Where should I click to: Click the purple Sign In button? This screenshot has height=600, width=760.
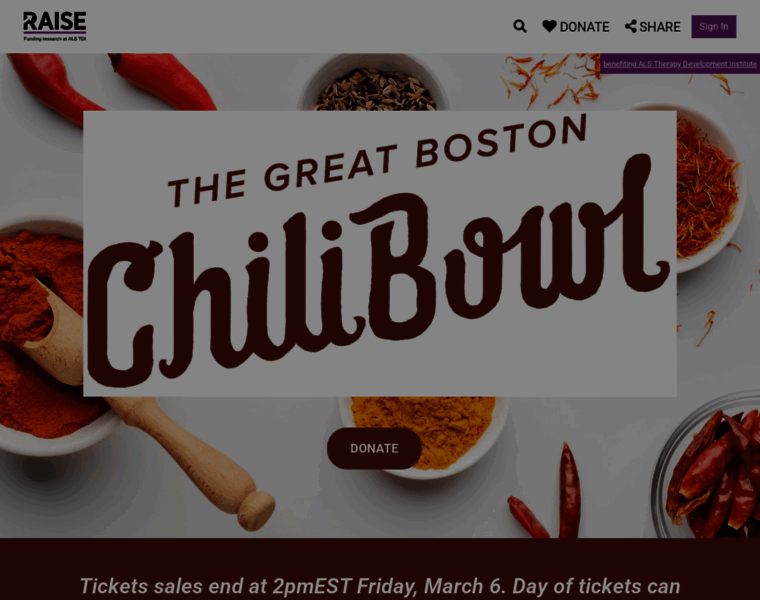click(x=713, y=27)
